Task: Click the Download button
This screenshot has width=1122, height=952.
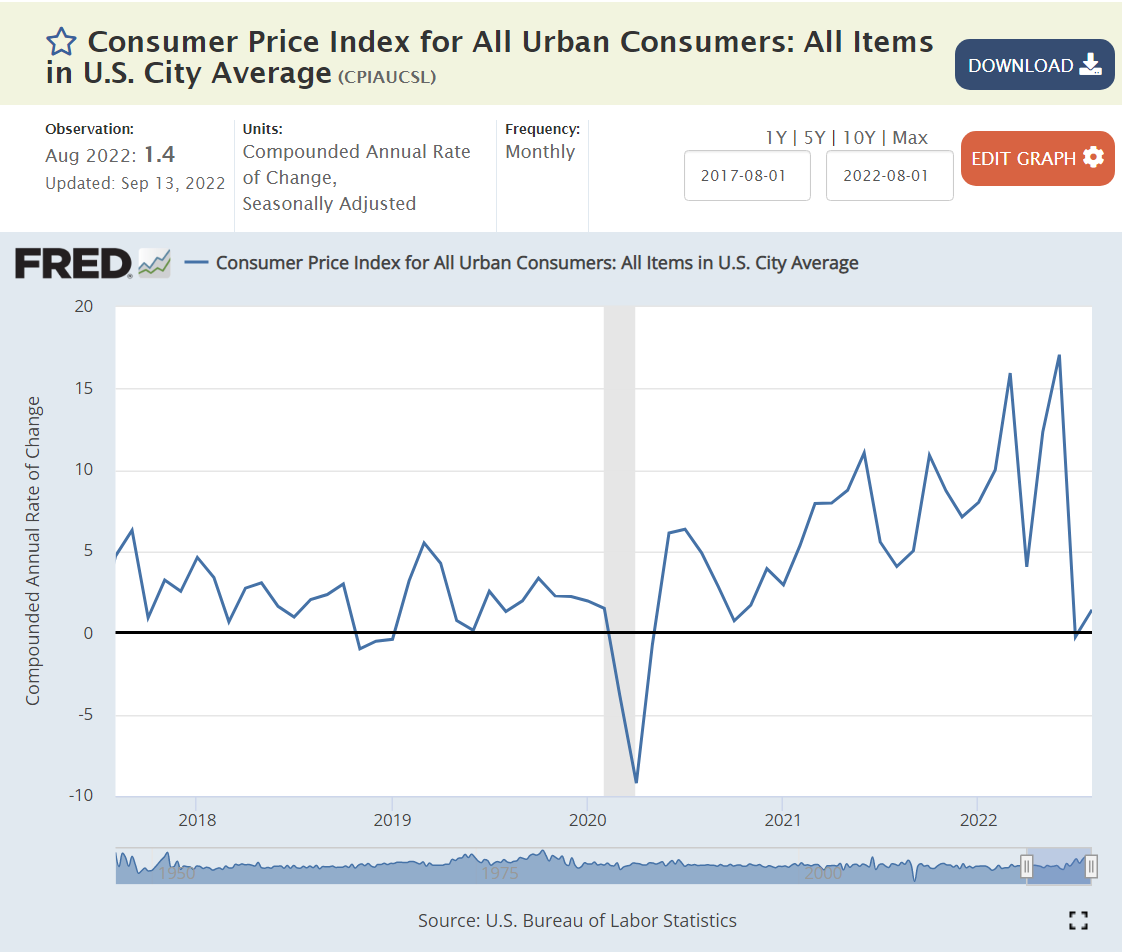Action: 1034,65
